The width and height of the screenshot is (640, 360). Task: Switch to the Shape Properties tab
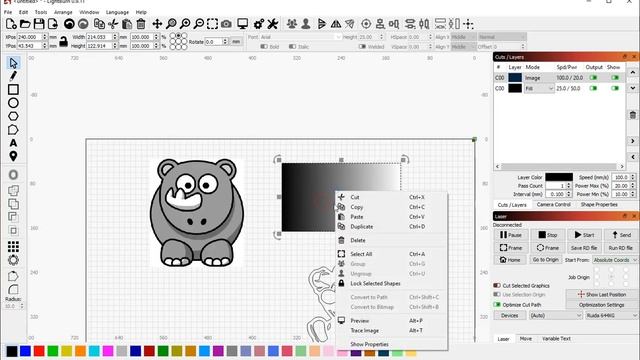tap(599, 204)
